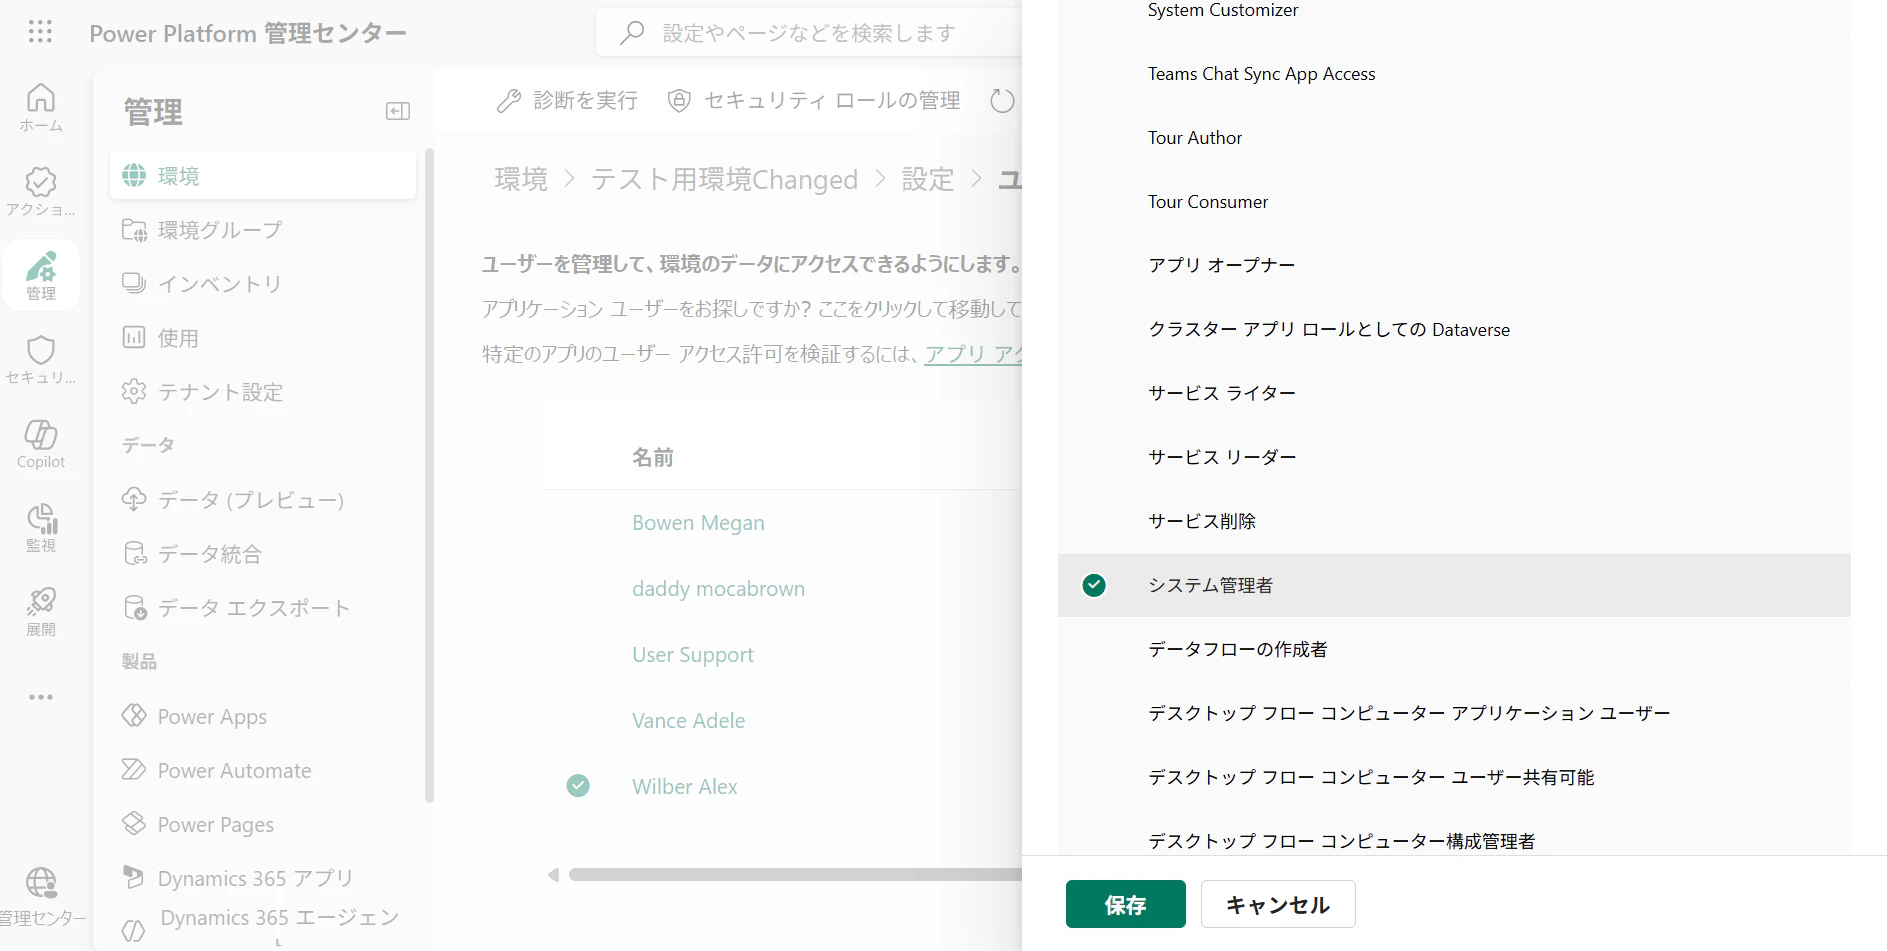
Task: Select the サービス リーダー role
Action: point(1454,457)
